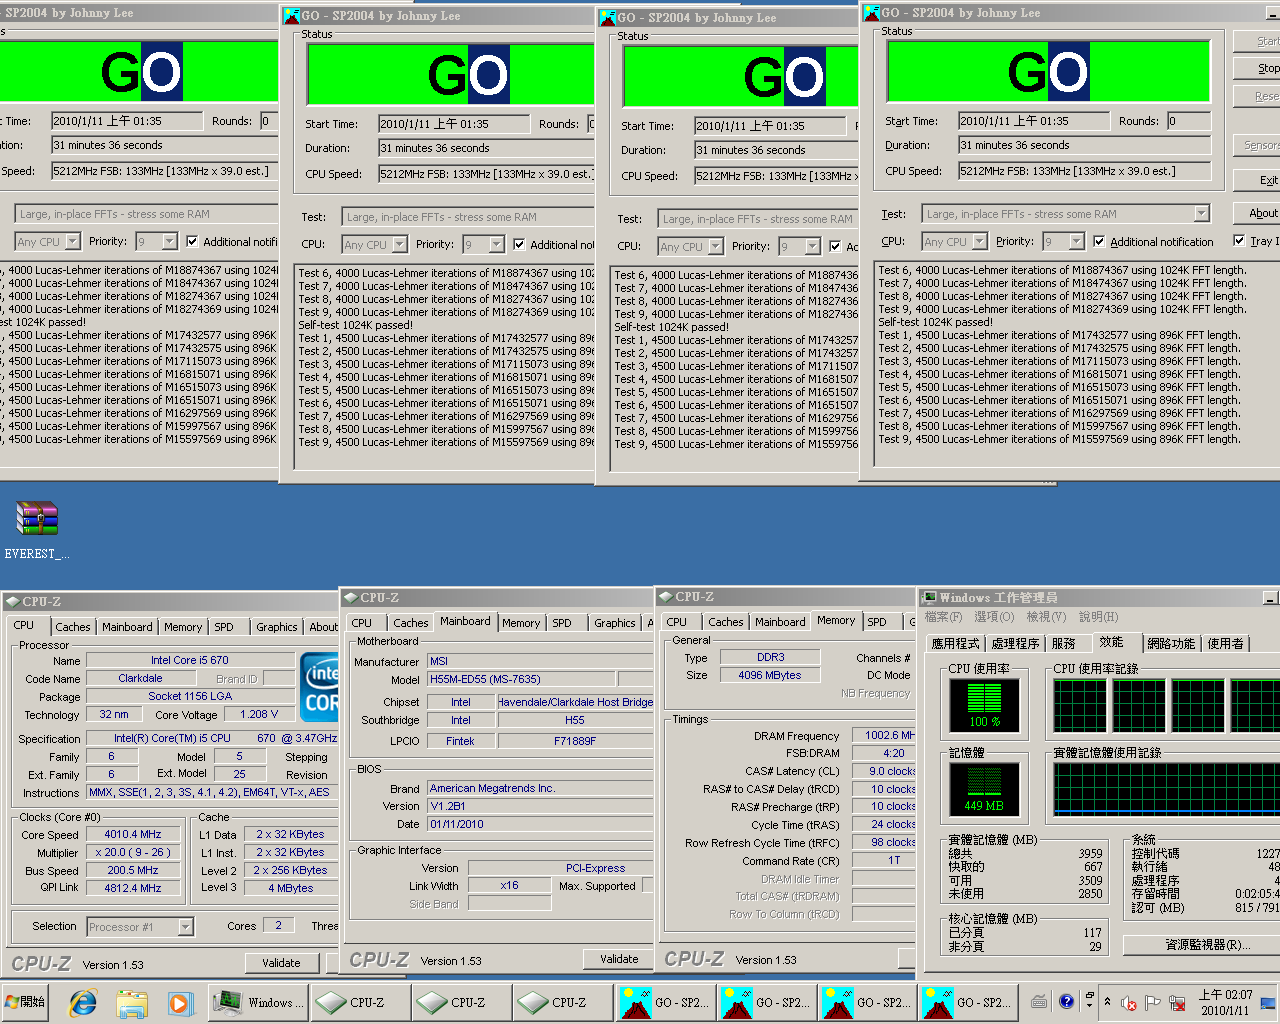Image resolution: width=1280 pixels, height=1024 pixels.
Task: Click the title icon of the CPU-Z Memory window
Action: 665,597
